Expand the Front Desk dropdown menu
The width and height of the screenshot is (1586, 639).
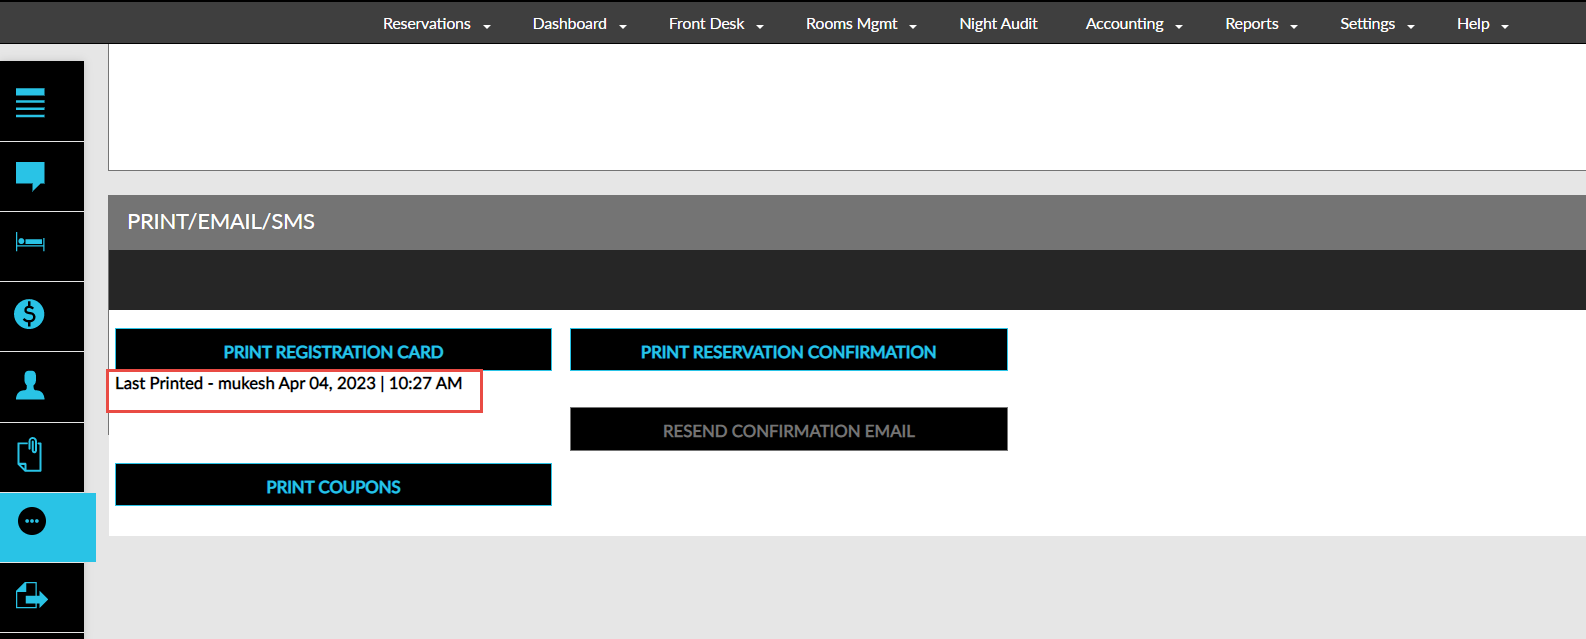click(716, 24)
